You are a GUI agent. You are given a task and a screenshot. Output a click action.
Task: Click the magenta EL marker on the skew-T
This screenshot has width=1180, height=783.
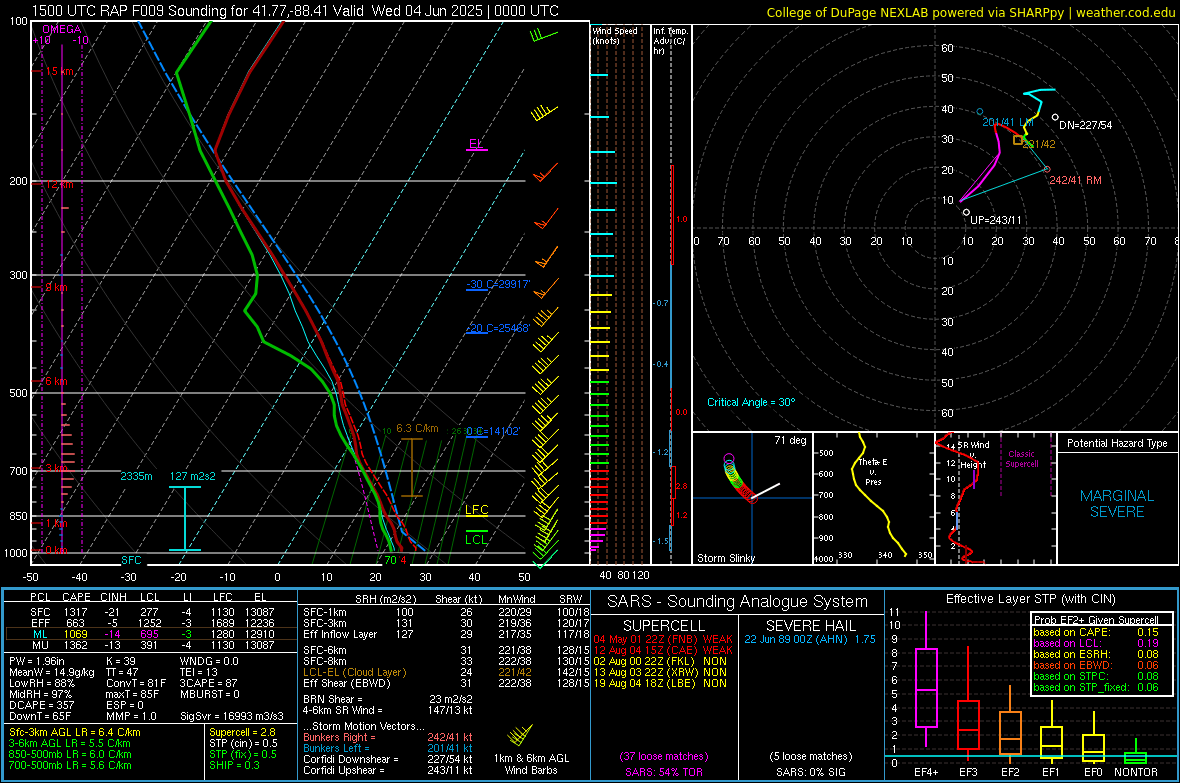coord(476,144)
